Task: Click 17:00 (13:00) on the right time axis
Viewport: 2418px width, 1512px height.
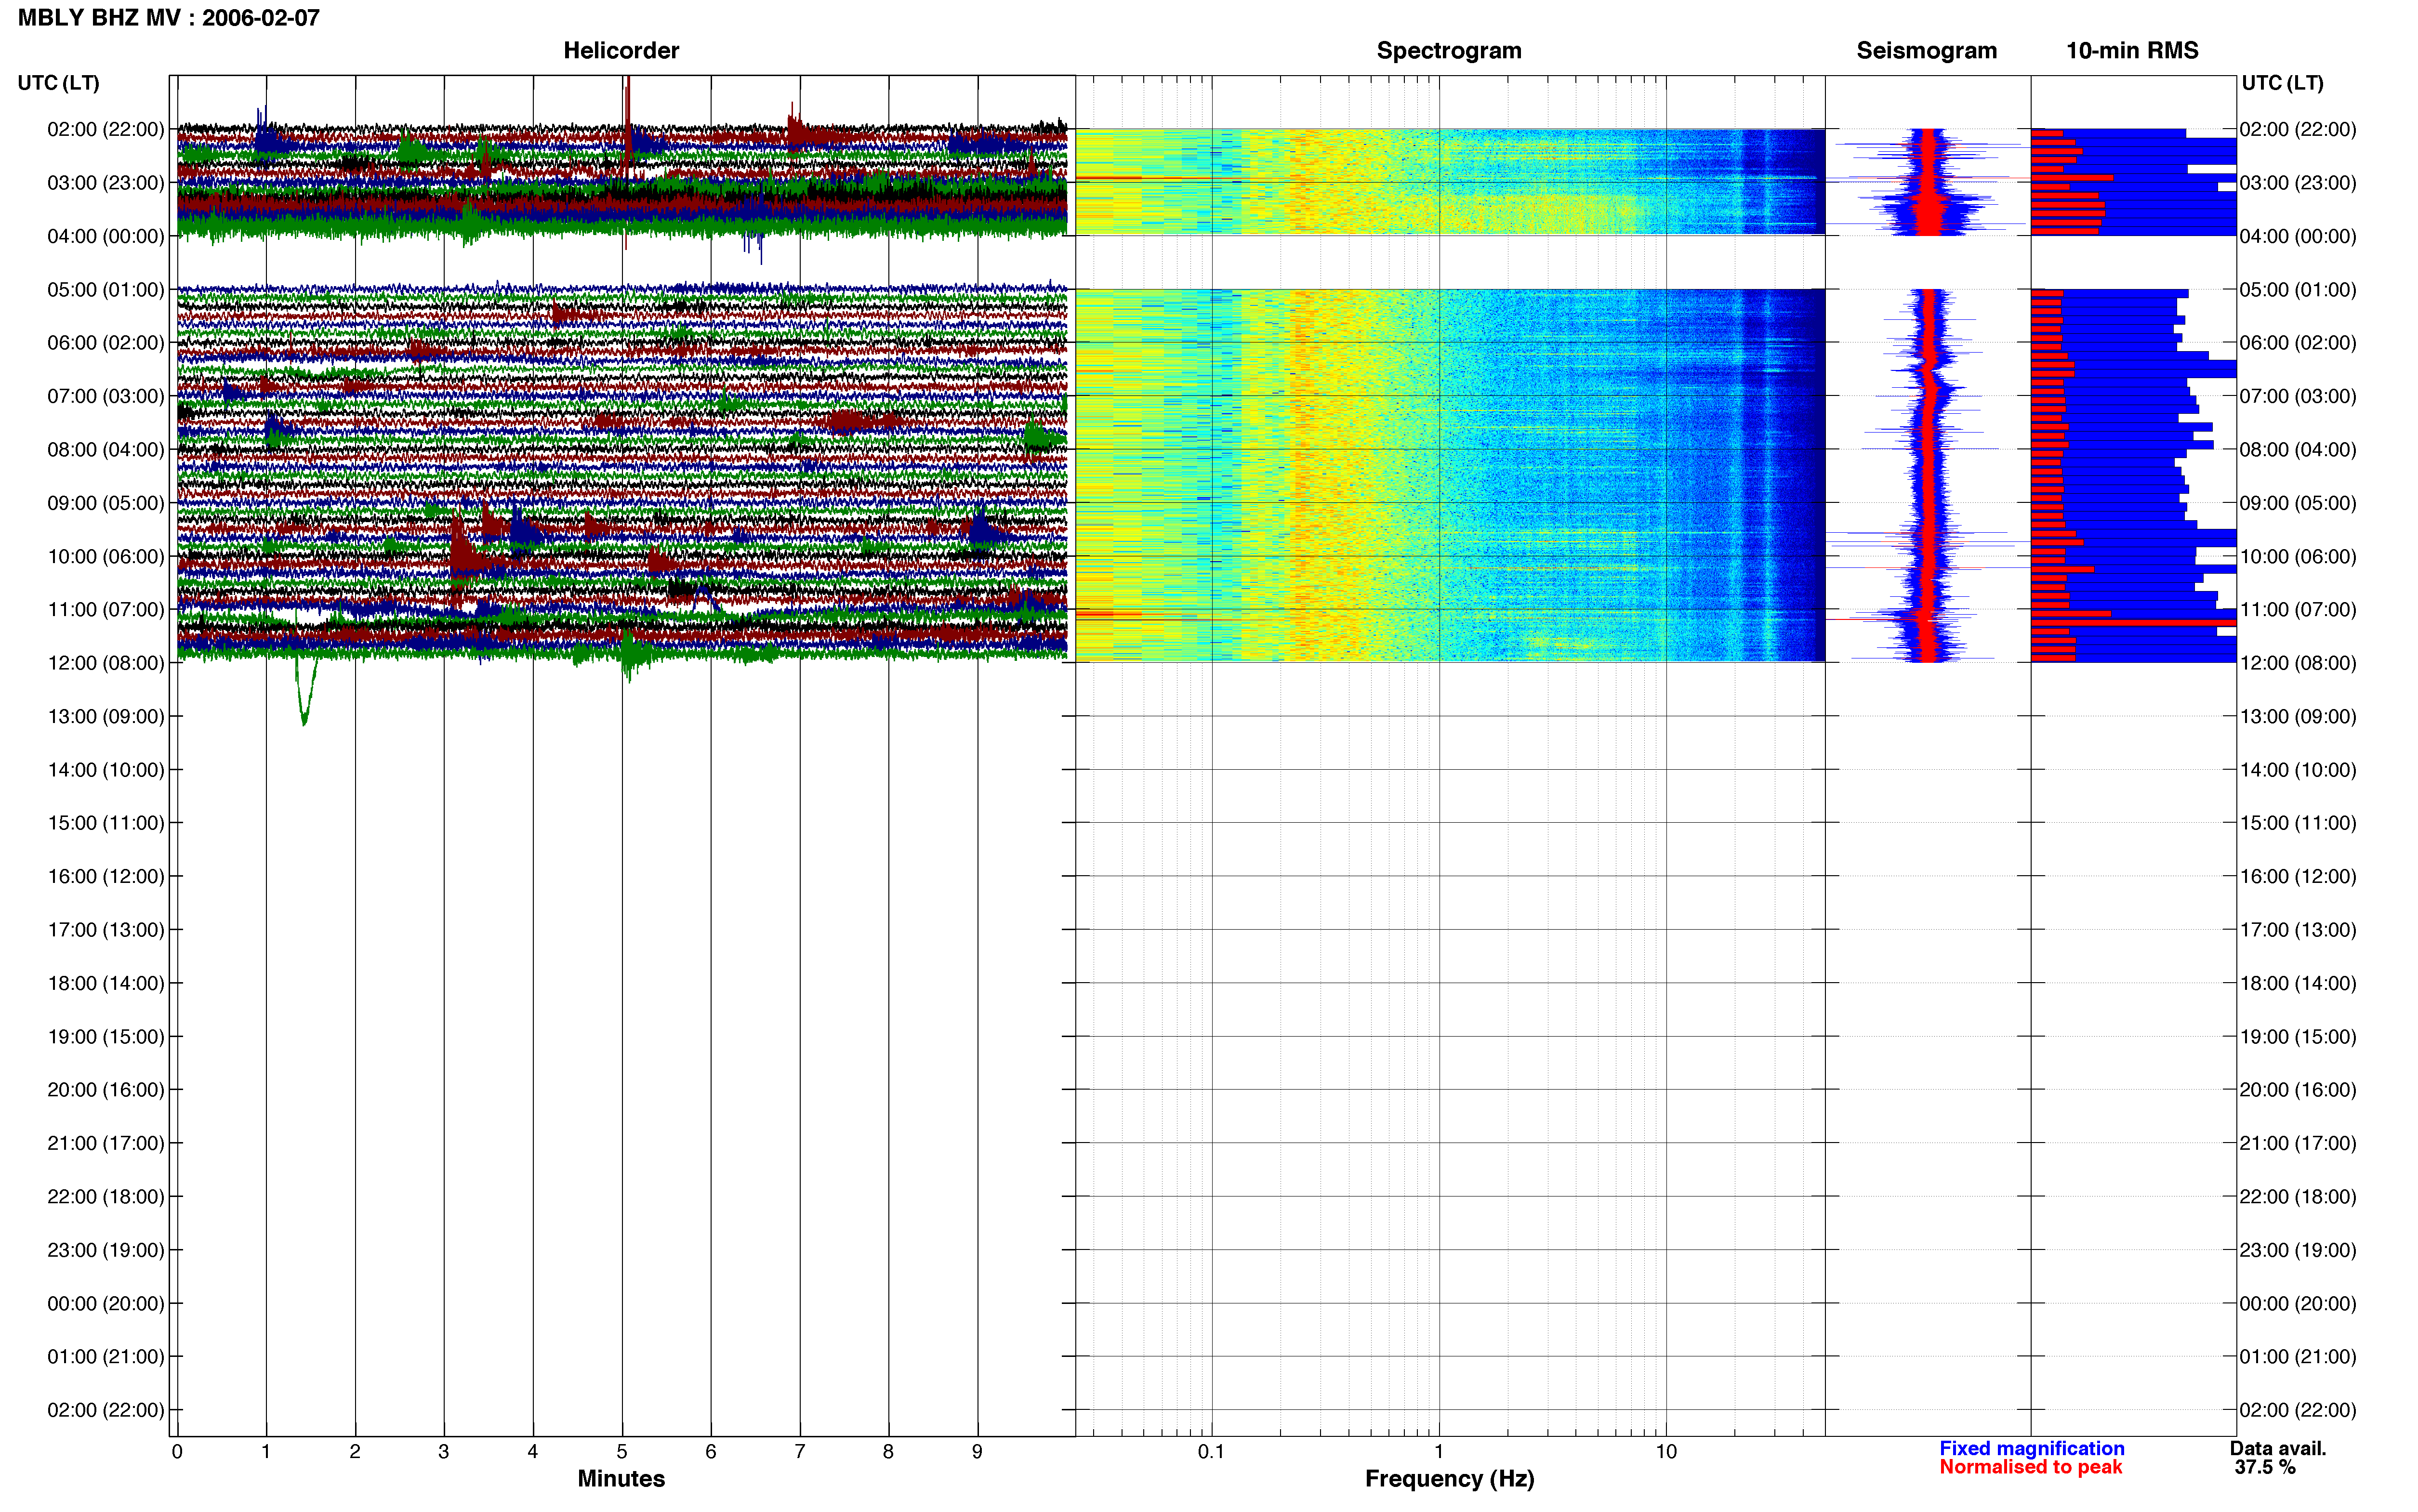Action: 2298,930
